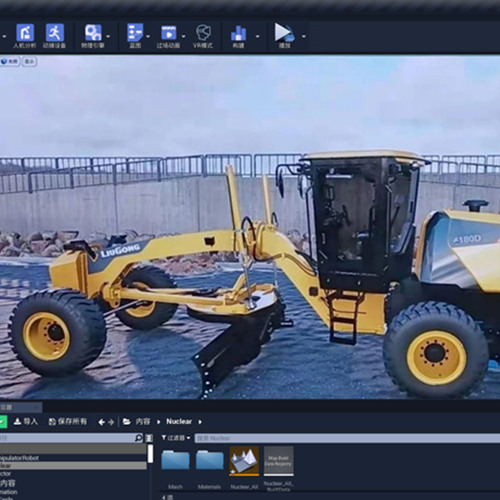Open play options arrow beside 播放
500x500 pixels.
pos(304,36)
